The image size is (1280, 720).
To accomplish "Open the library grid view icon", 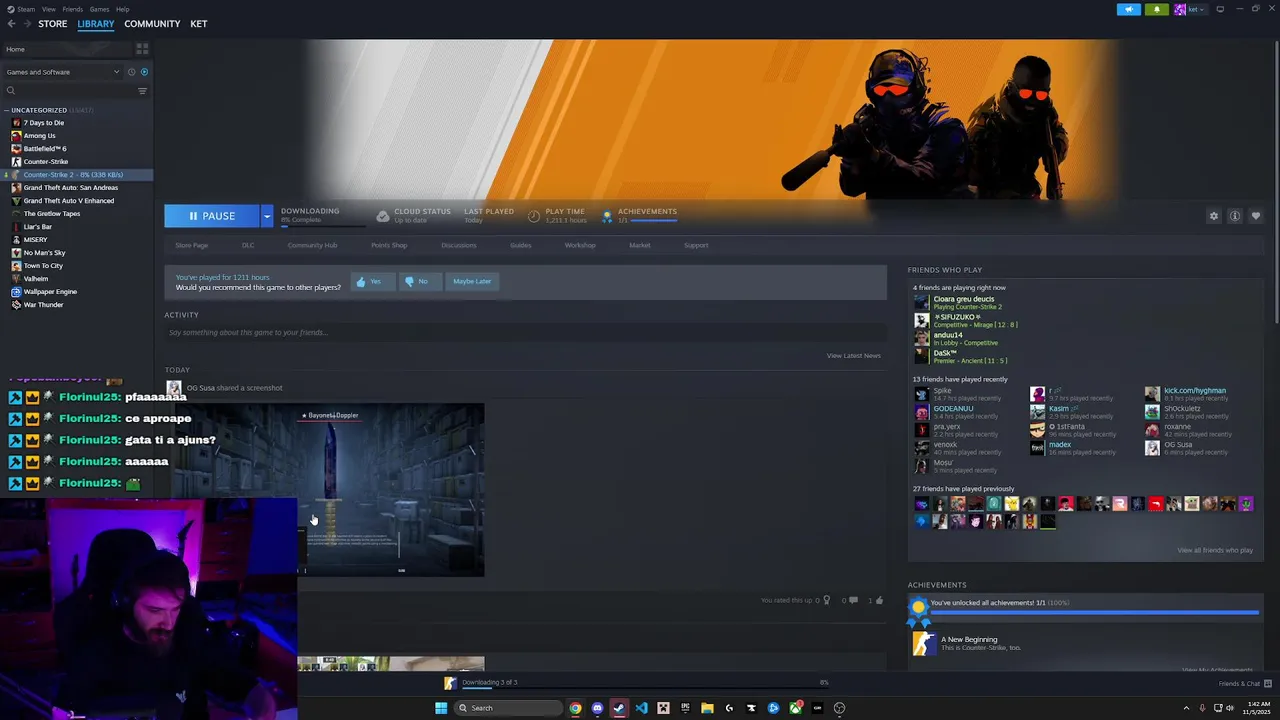I will click(142, 48).
